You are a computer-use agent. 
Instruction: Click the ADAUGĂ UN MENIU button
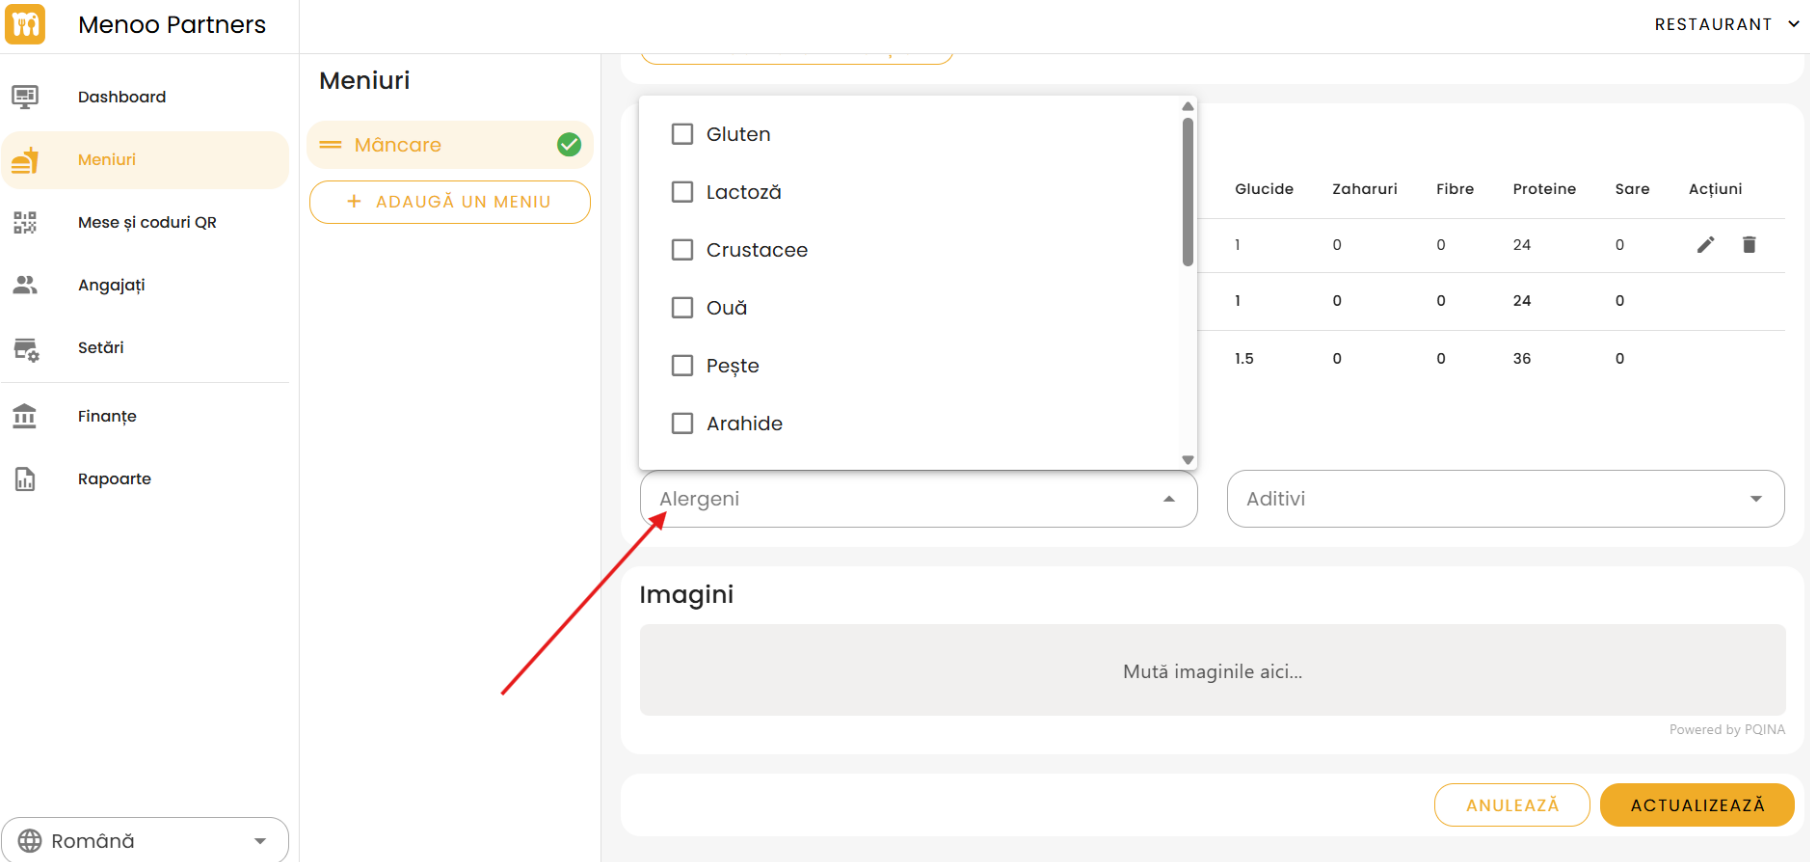[450, 202]
